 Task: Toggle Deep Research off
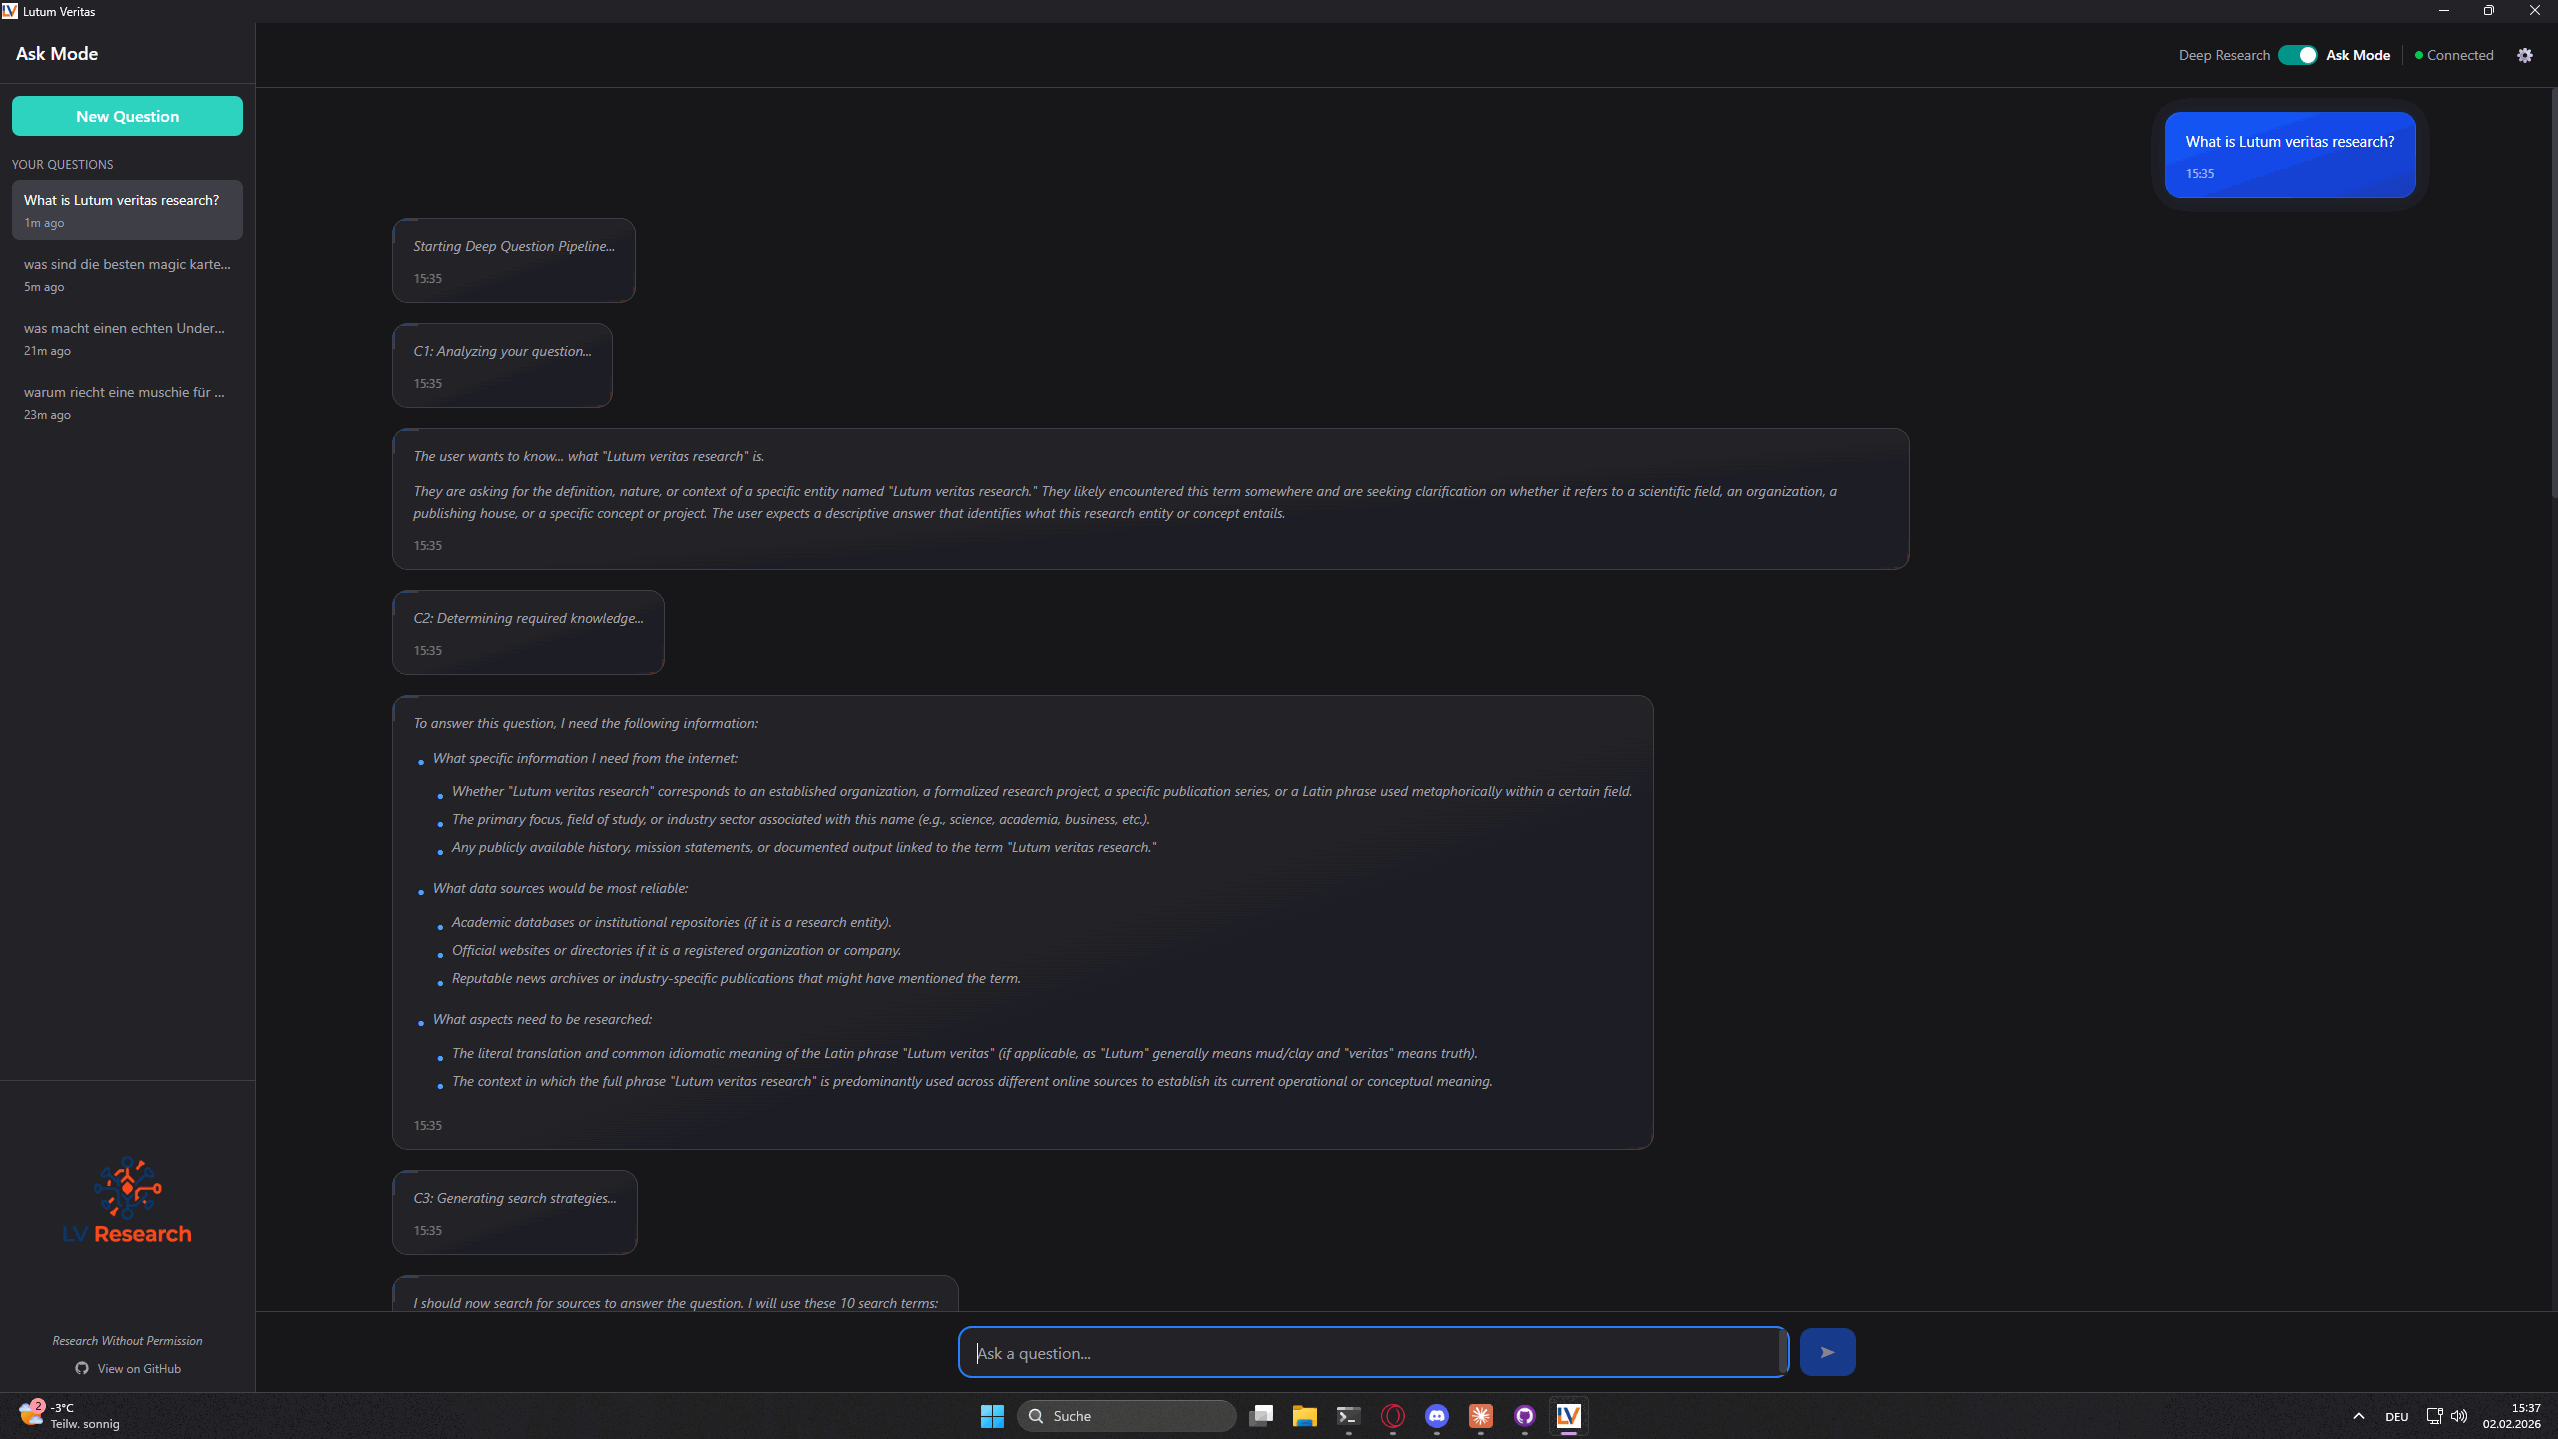(2296, 55)
